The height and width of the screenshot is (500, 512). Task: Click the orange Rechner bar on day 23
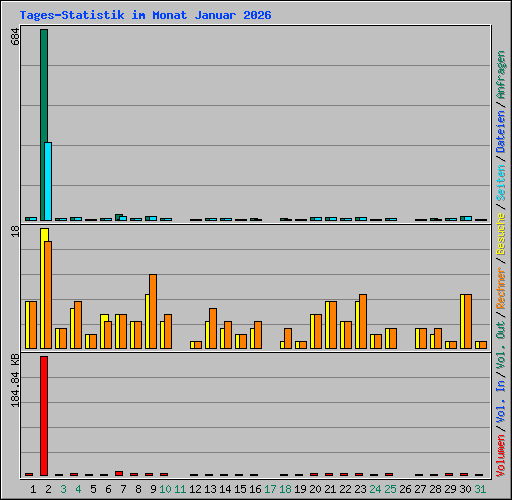click(363, 322)
